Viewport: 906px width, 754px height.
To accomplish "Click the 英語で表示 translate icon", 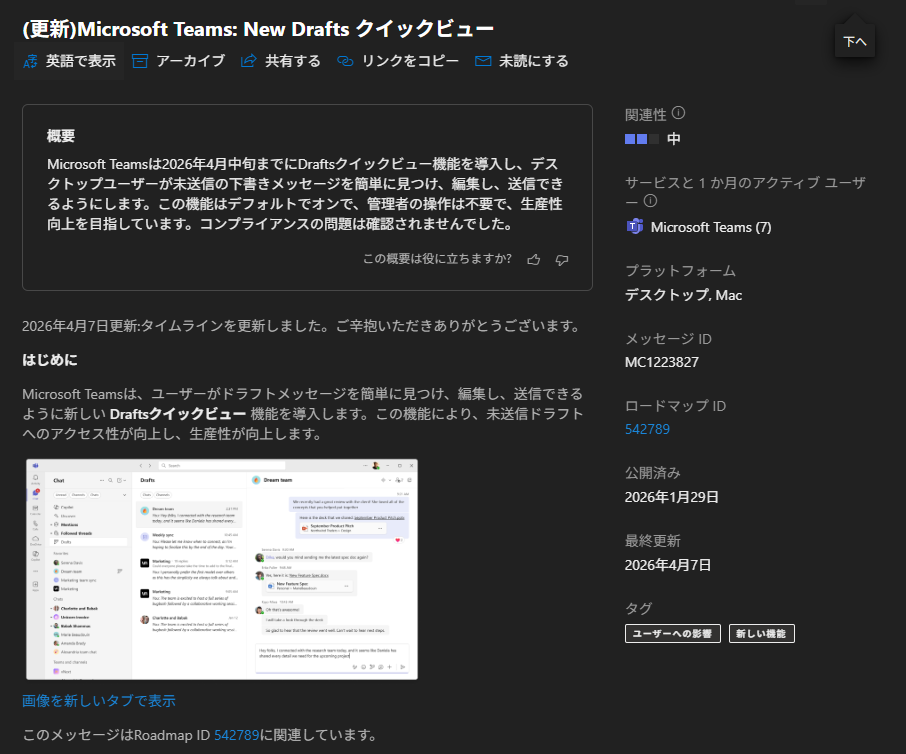I will click(31, 62).
